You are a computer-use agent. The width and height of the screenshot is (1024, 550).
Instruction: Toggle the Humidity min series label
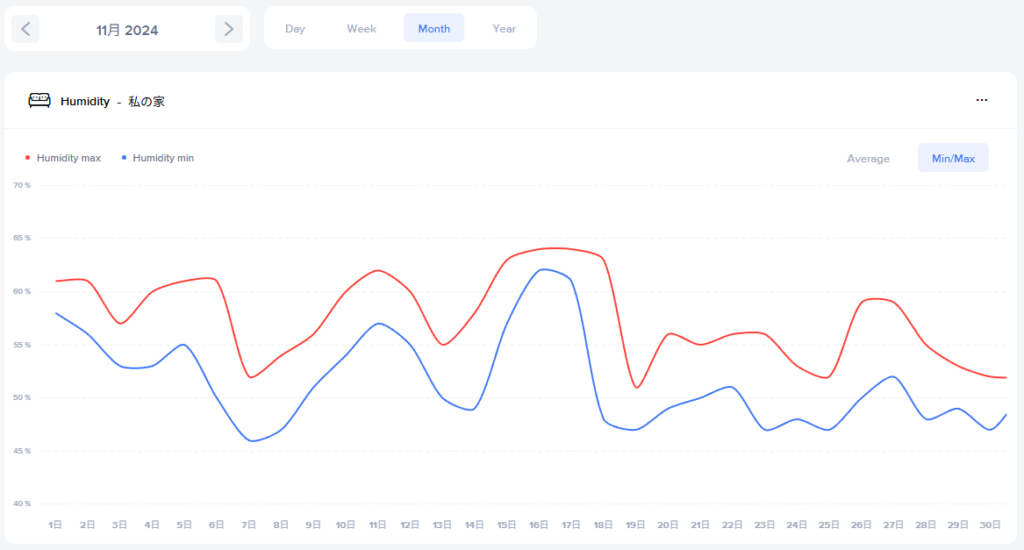[163, 158]
